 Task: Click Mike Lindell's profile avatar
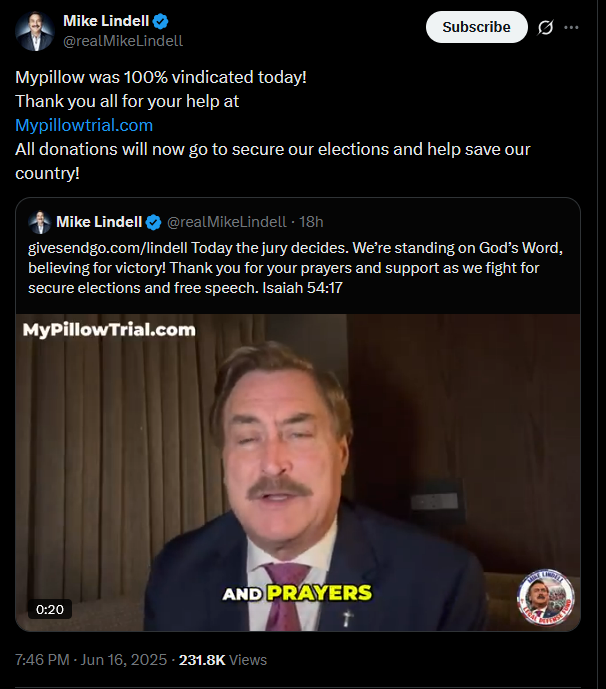pos(34,31)
